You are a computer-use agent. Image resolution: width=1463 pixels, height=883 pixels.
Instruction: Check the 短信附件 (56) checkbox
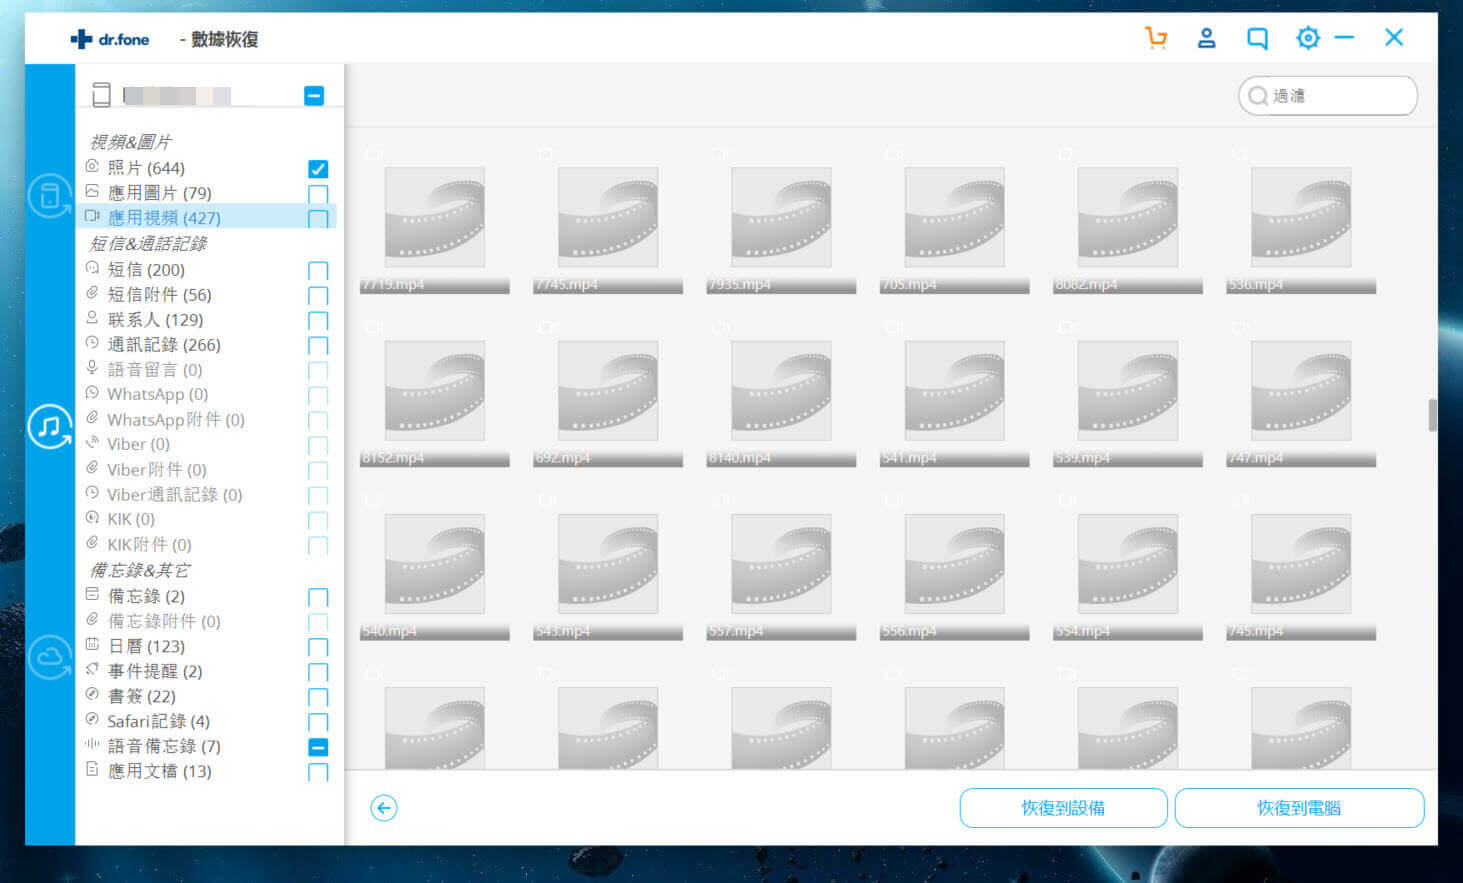click(318, 296)
